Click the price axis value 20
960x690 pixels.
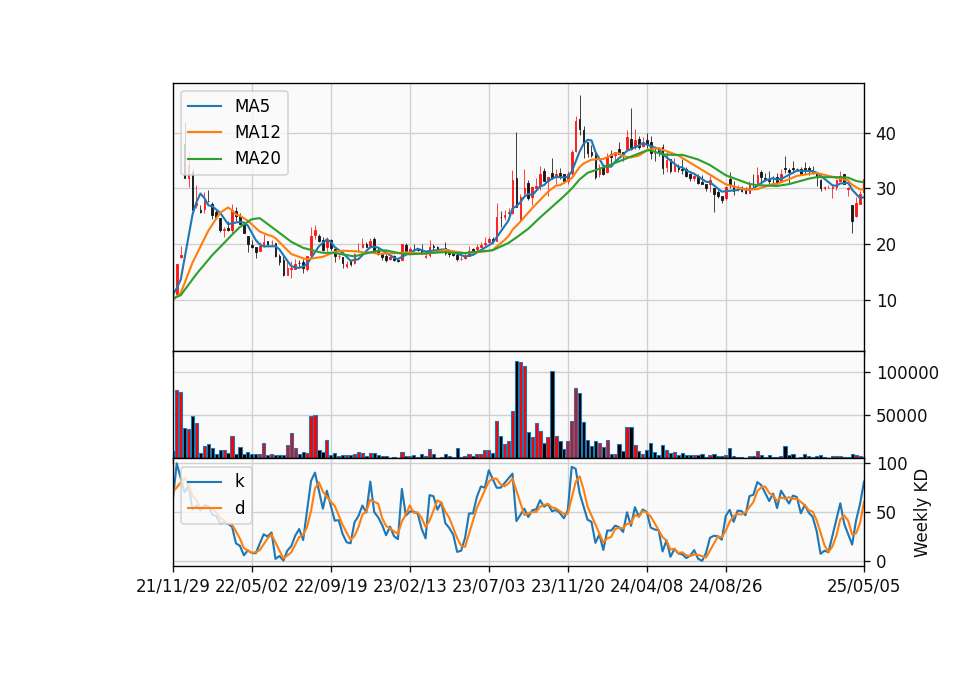click(885, 245)
